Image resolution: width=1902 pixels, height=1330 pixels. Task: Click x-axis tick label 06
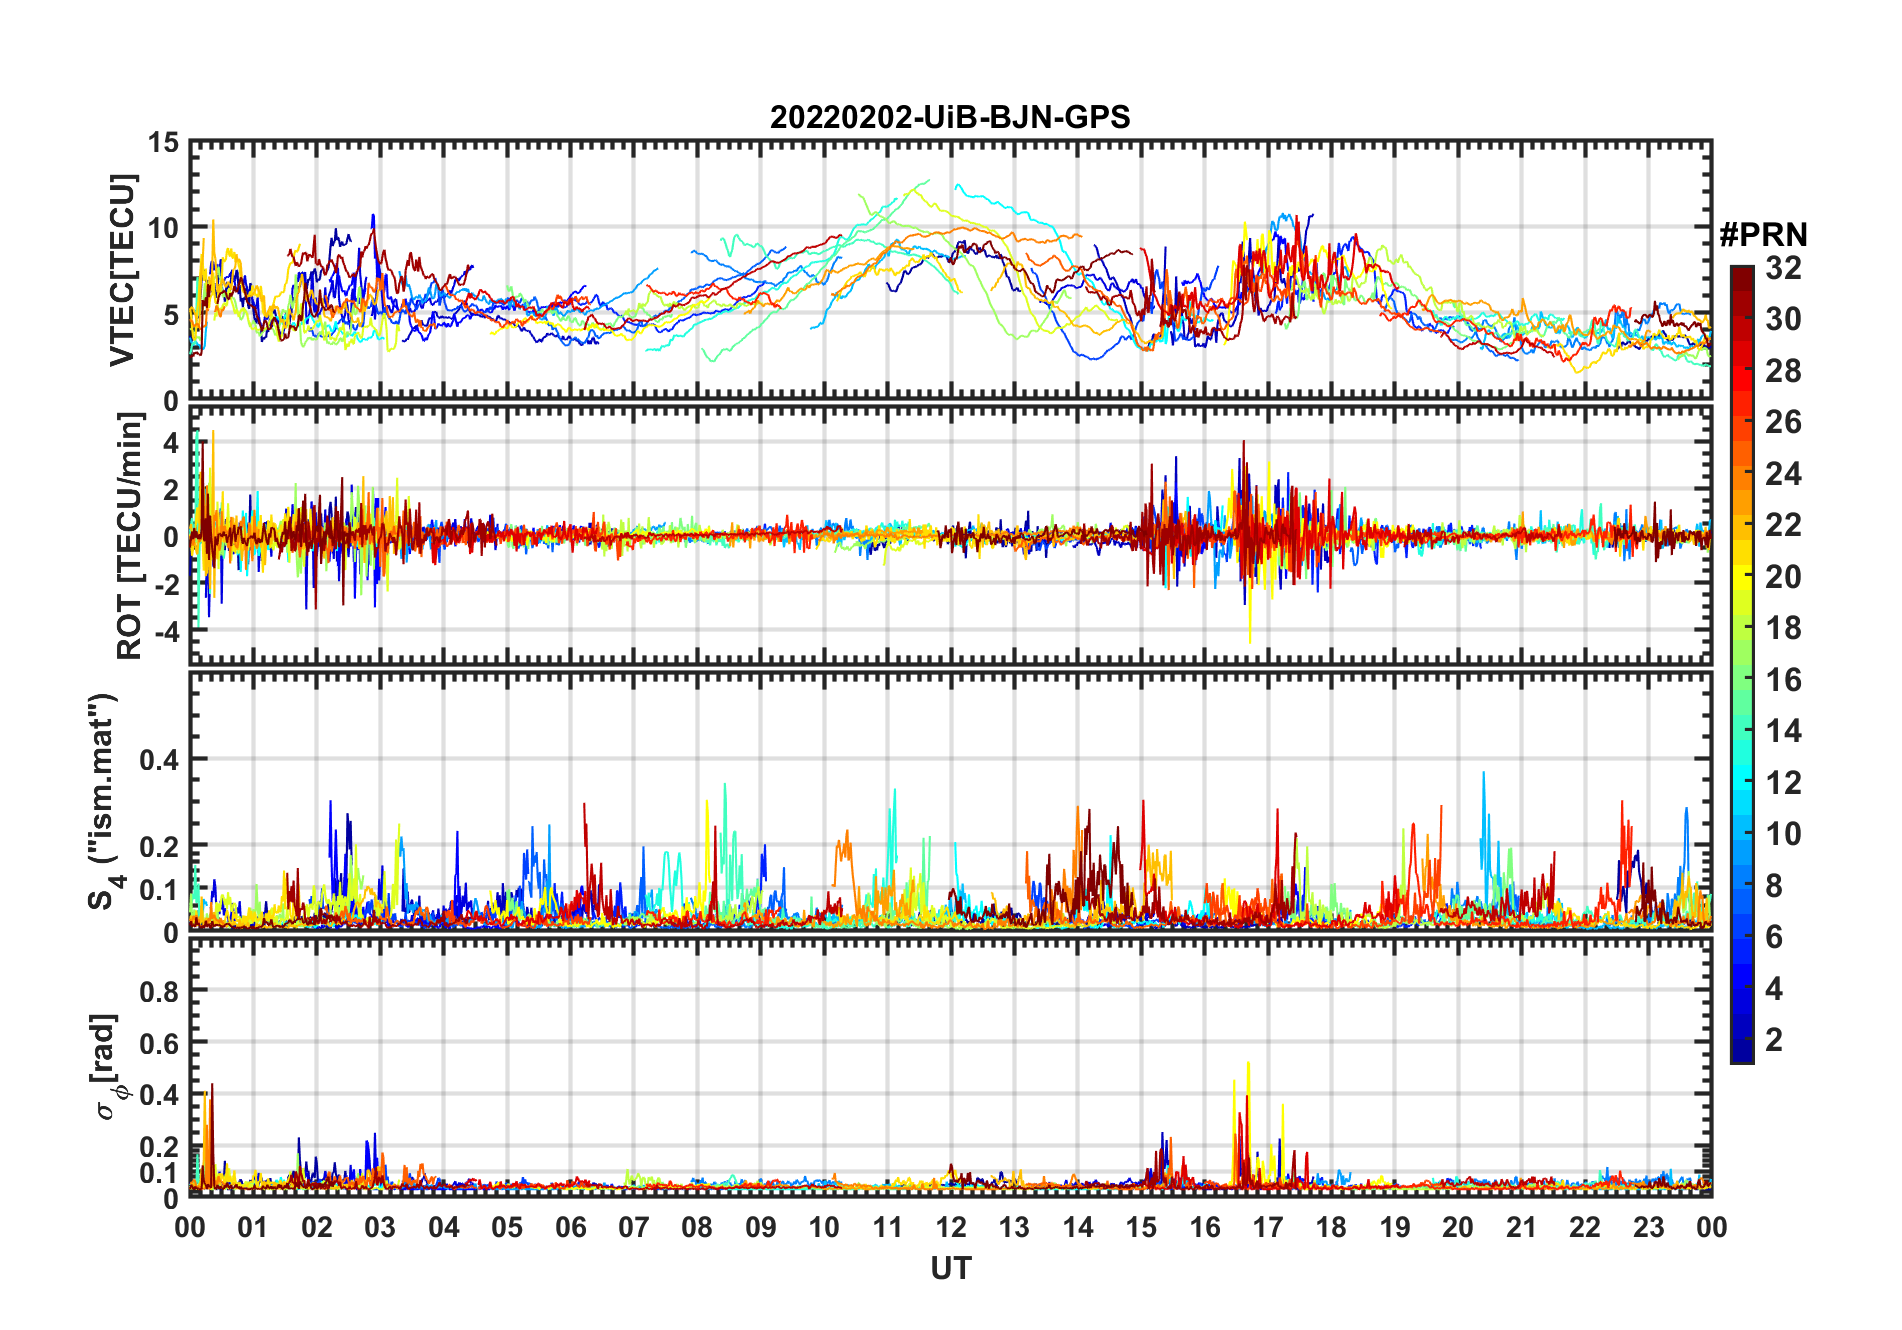(570, 1227)
